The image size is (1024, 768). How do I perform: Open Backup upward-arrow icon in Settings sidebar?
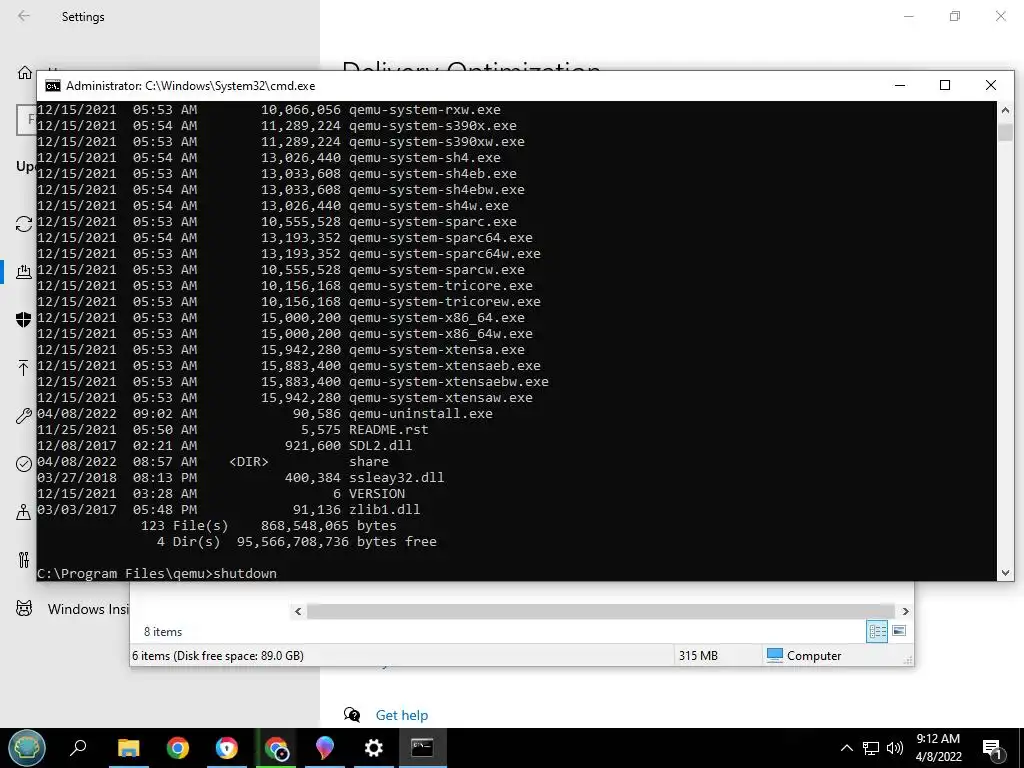tap(24, 368)
